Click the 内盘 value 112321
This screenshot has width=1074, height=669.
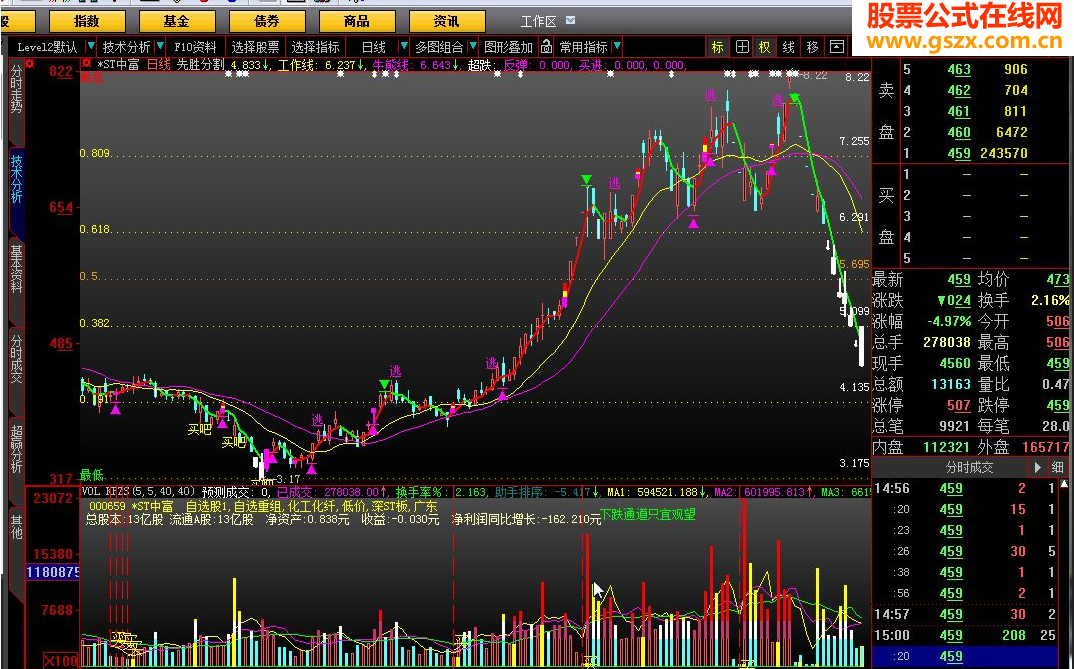click(946, 447)
